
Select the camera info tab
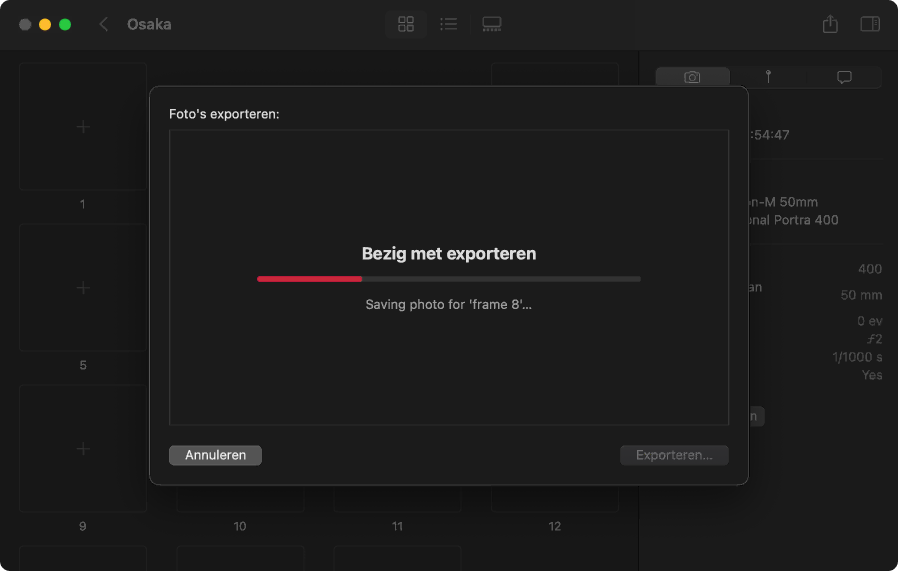click(692, 77)
